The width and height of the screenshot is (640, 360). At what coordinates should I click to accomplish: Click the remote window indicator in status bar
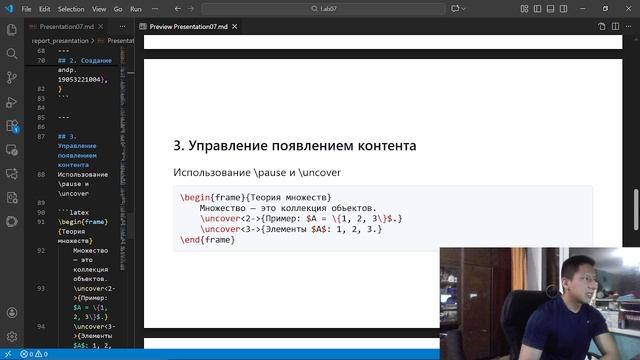(x=7, y=354)
